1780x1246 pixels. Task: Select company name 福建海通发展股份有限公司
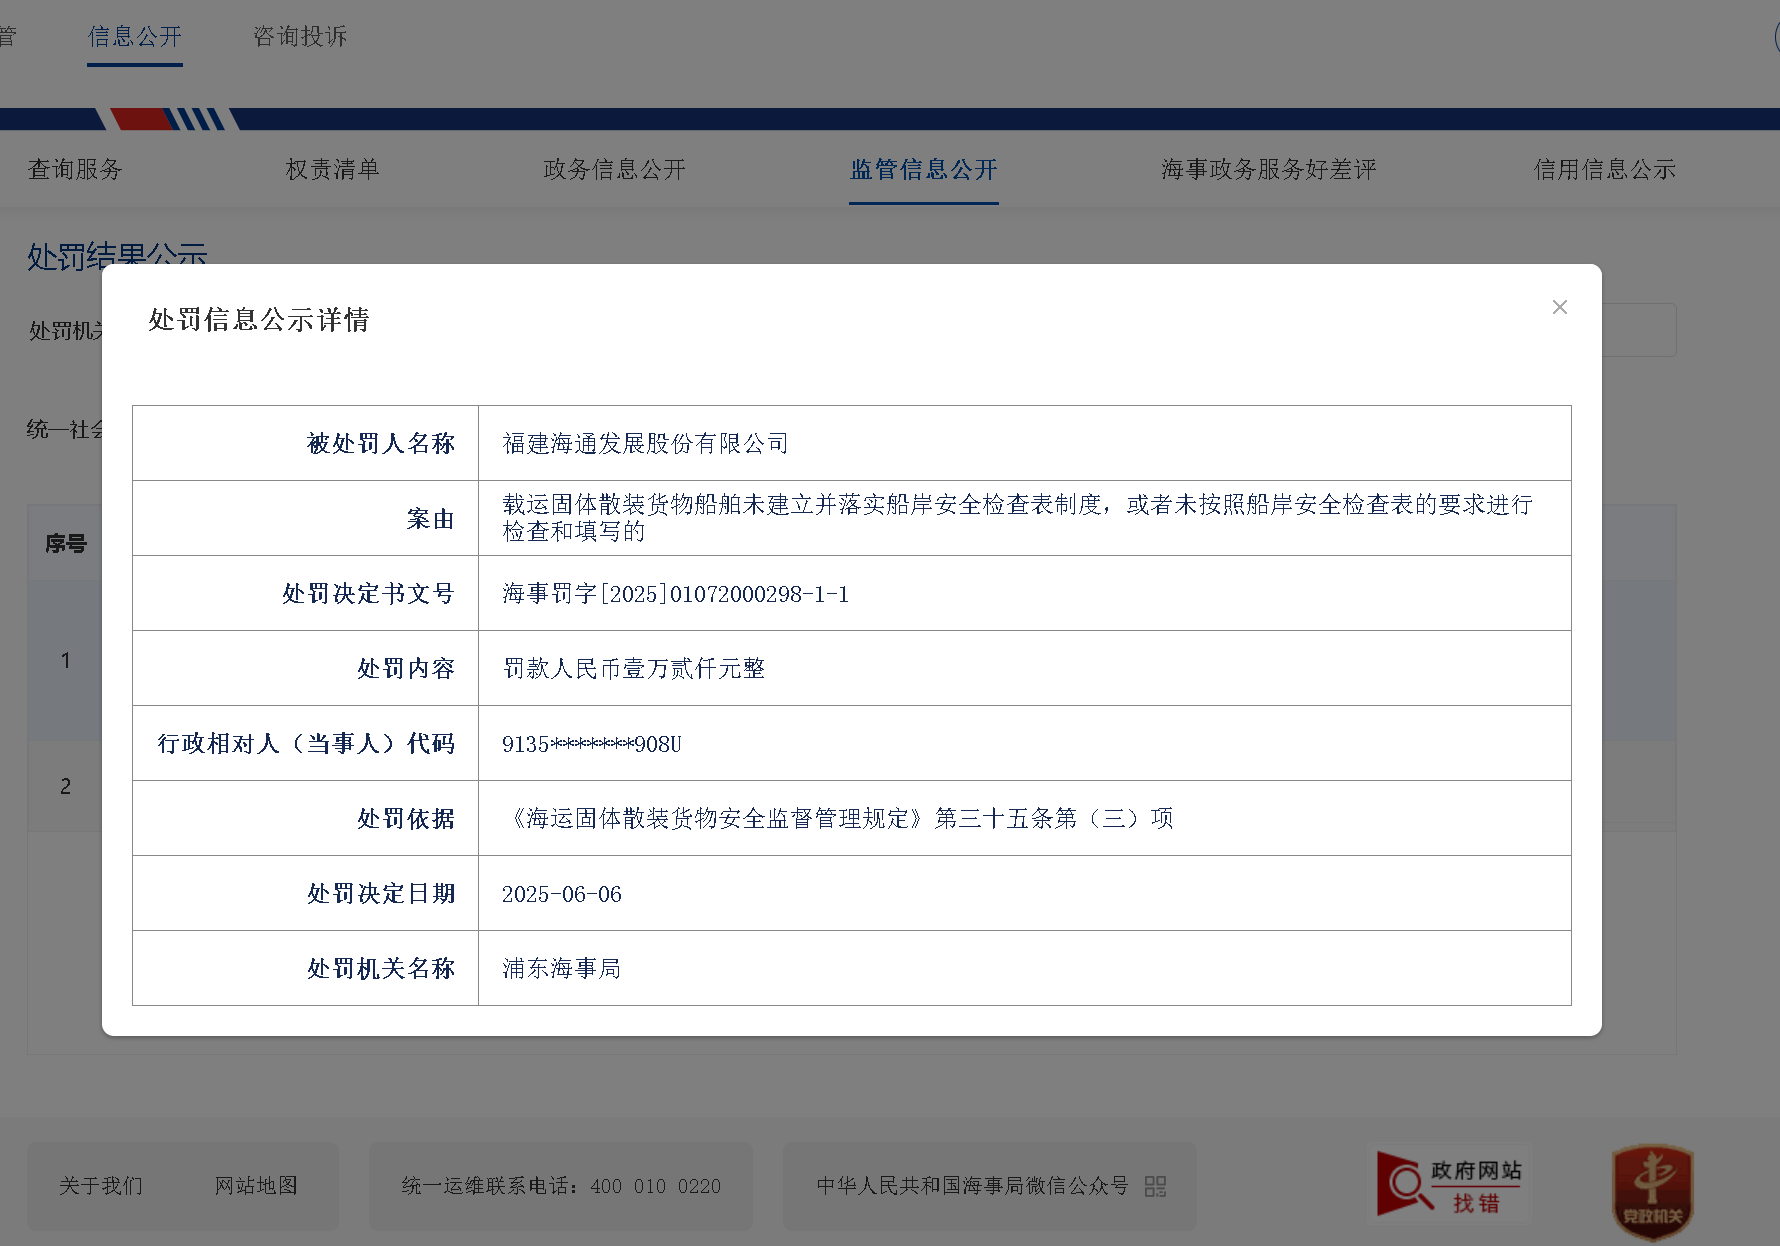click(645, 443)
